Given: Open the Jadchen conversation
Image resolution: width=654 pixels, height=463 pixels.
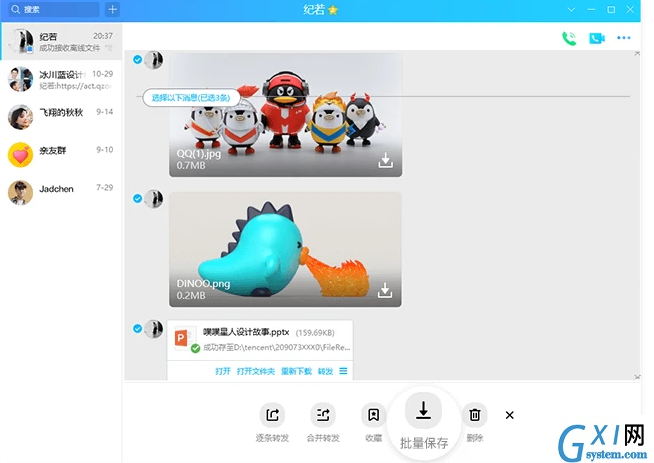Looking at the screenshot, I should (x=61, y=193).
